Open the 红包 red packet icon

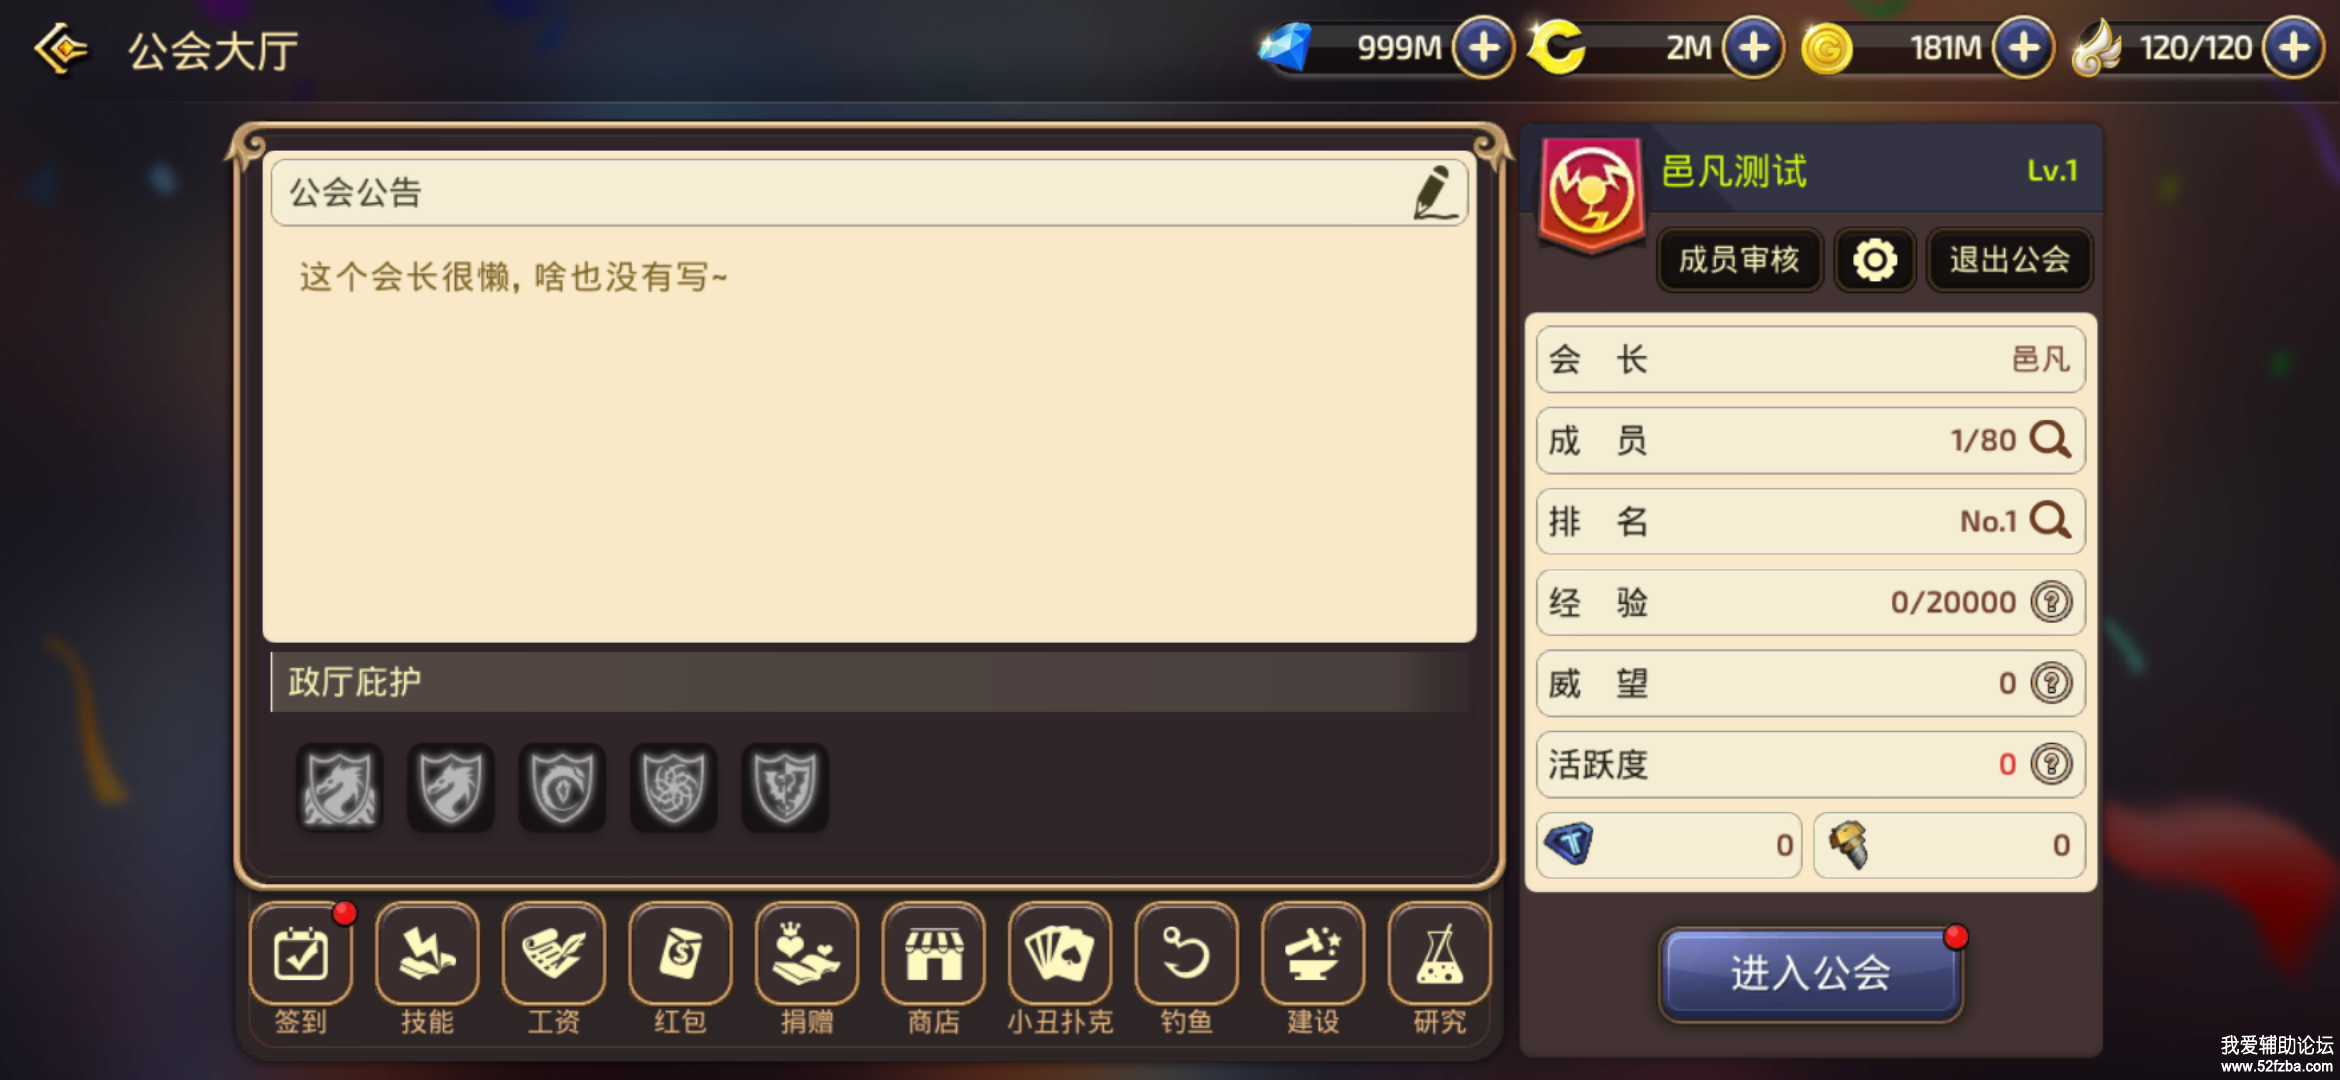pos(680,955)
